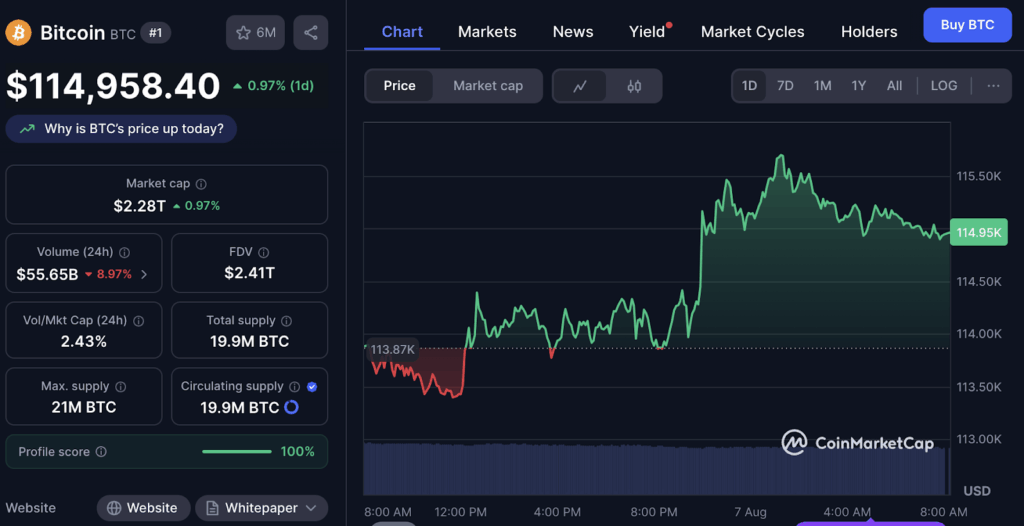Click the verified circulating supply badge
The width and height of the screenshot is (1024, 526).
pos(312,387)
